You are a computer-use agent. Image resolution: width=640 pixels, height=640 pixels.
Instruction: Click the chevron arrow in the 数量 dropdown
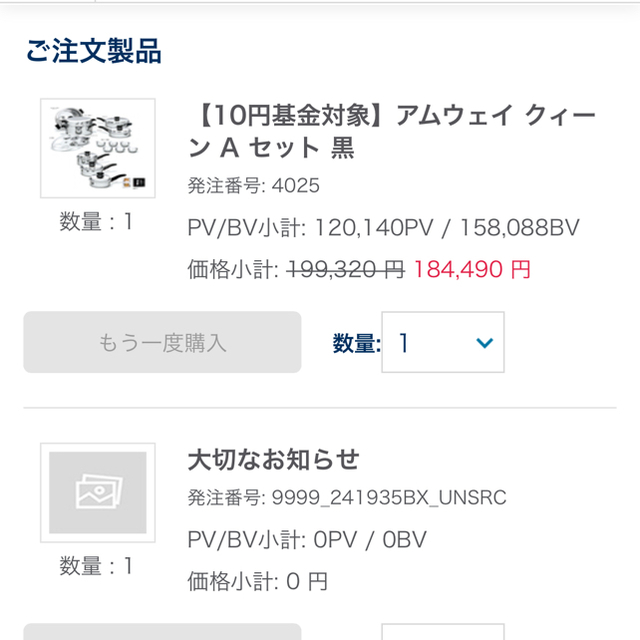484,342
